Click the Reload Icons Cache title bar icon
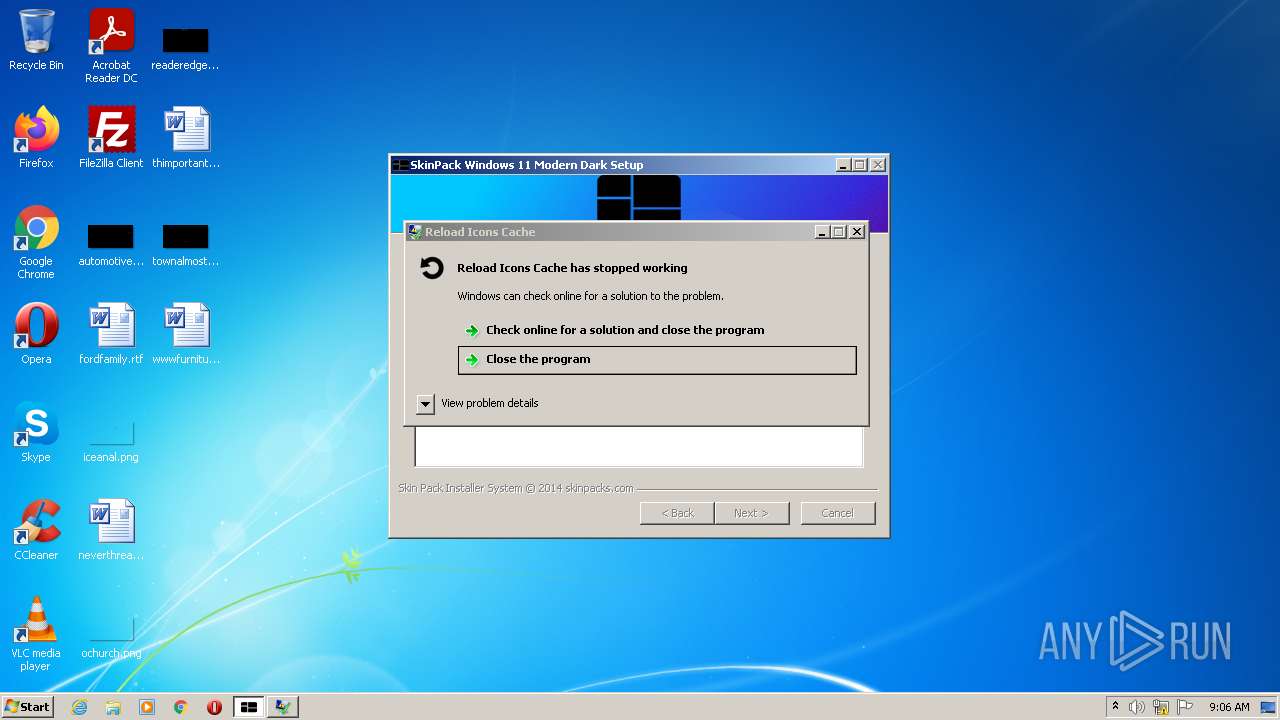Viewport: 1280px width, 720px height. (x=415, y=232)
